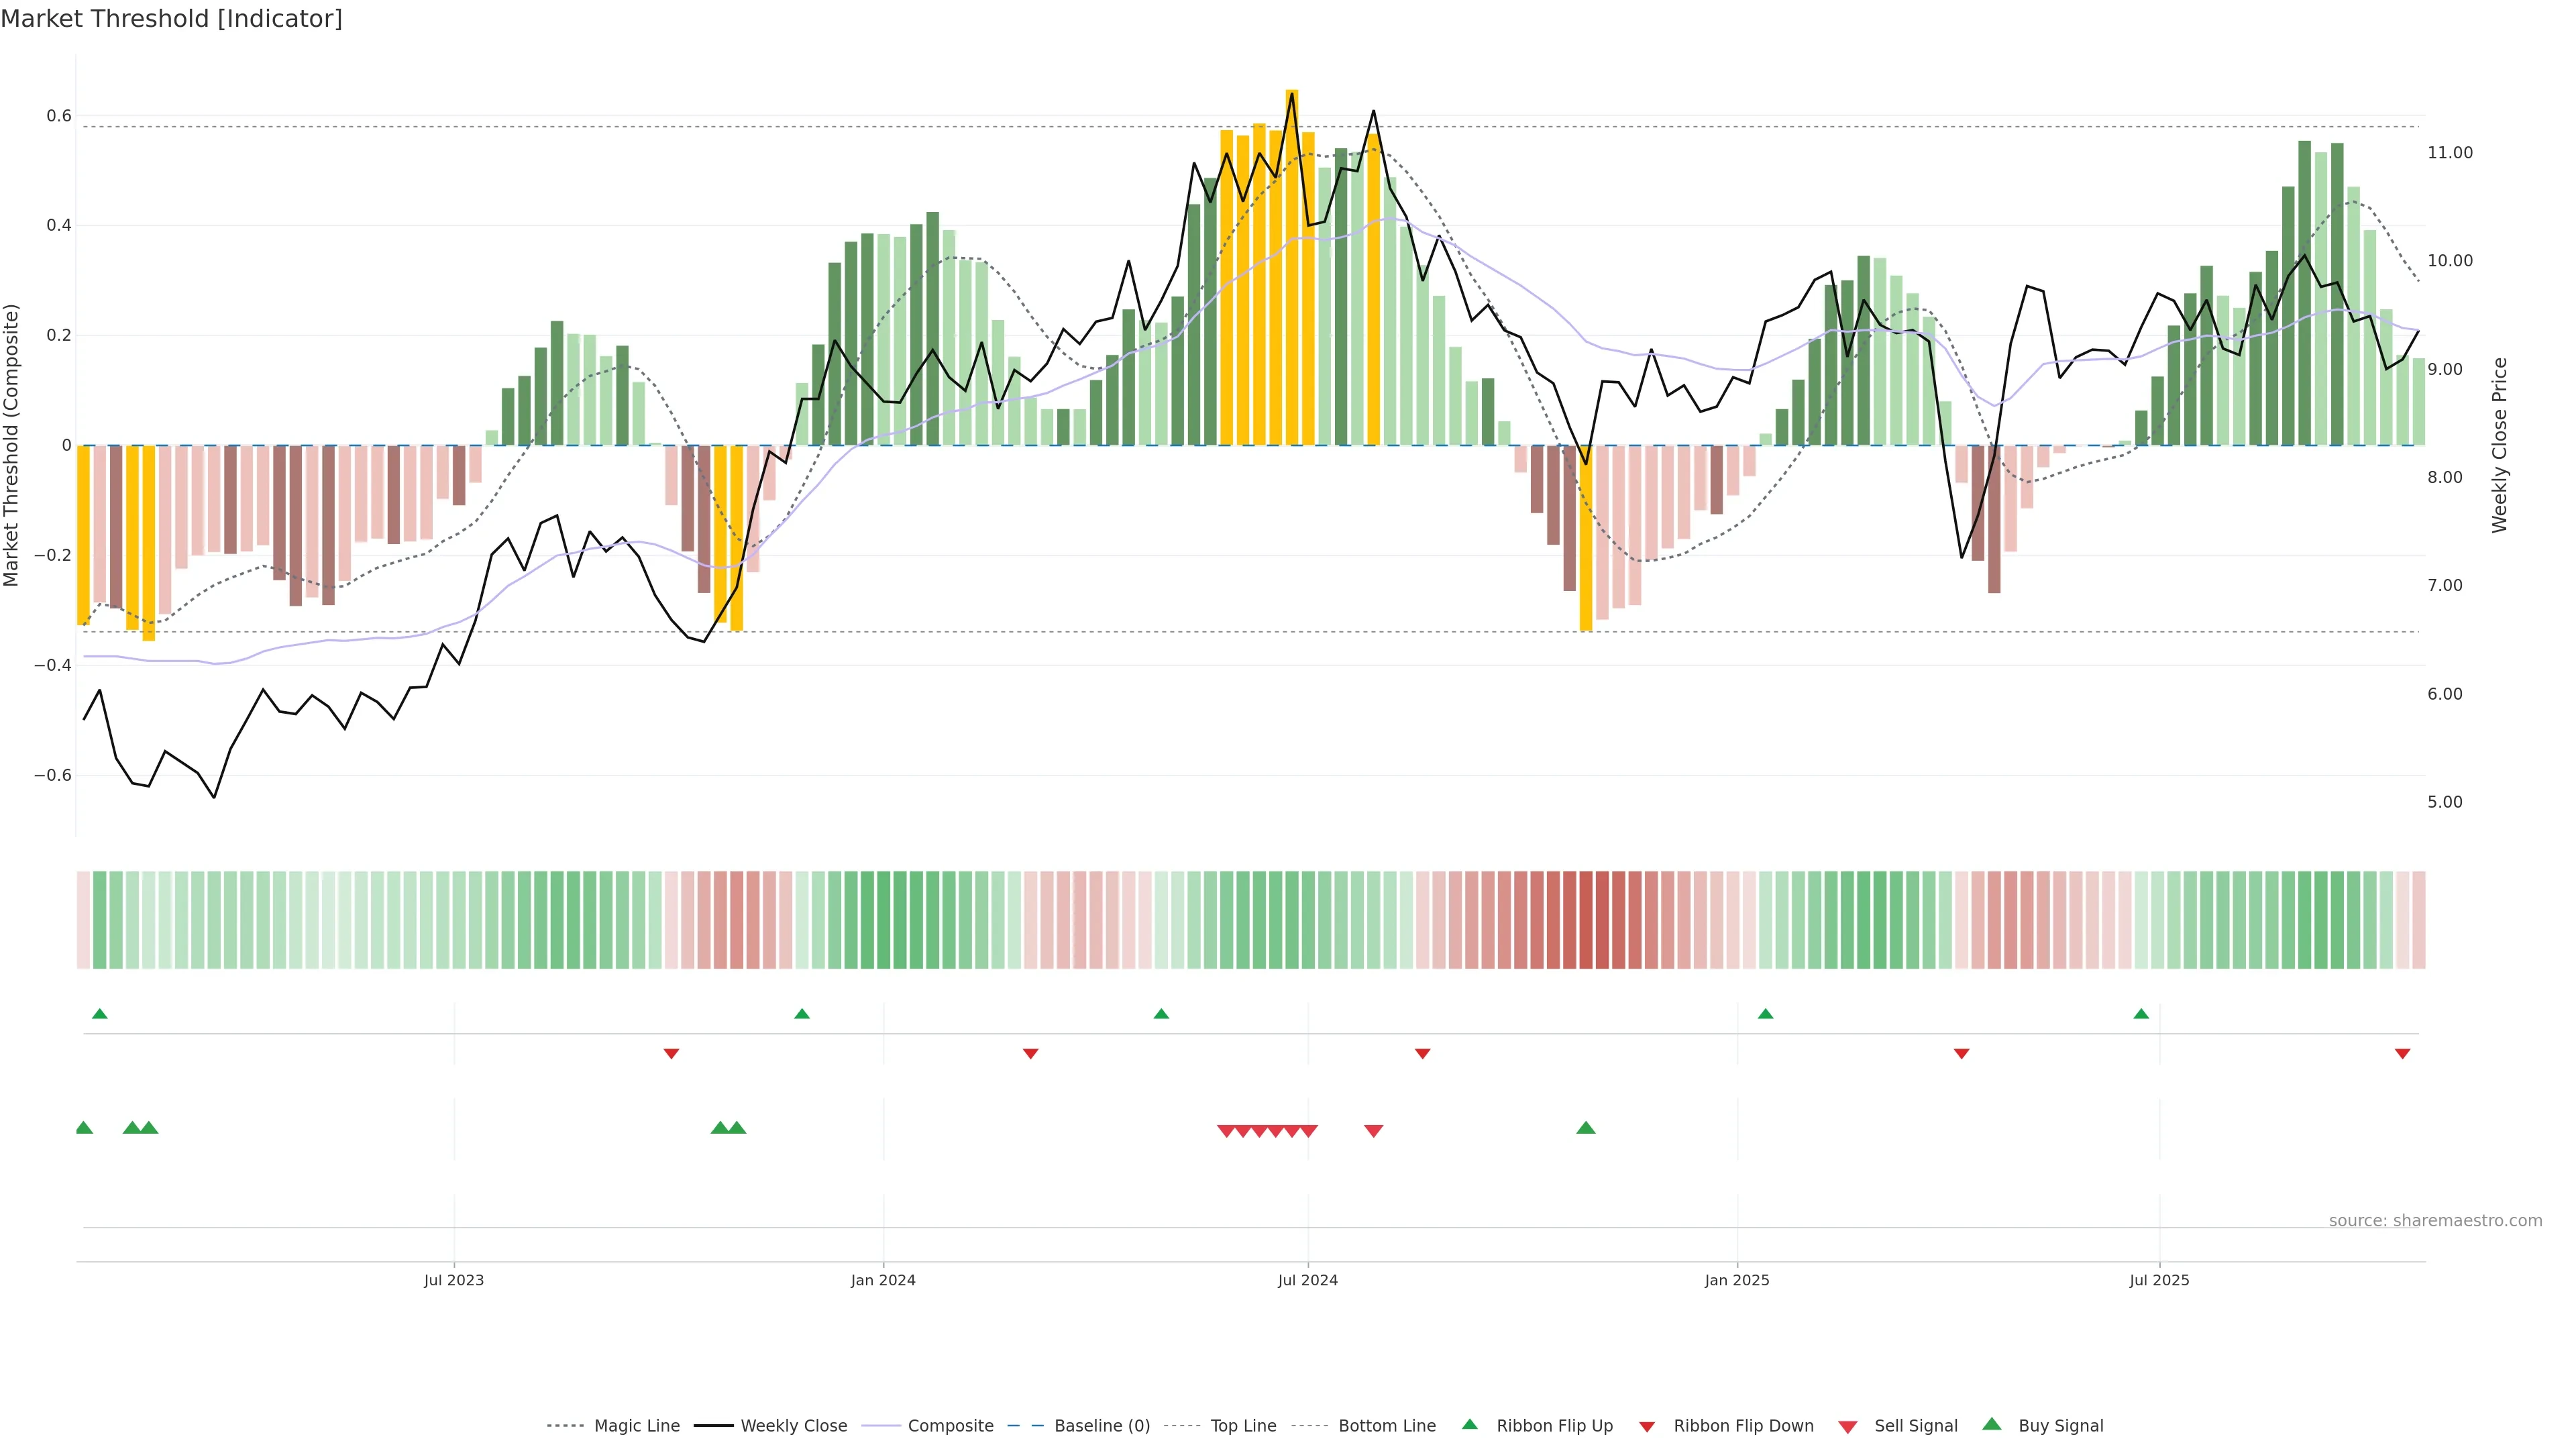Viewport: 2576px width, 1449px height.
Task: Click the Ribbon Flip Down marker after Jan 2024
Action: pos(1030,1054)
